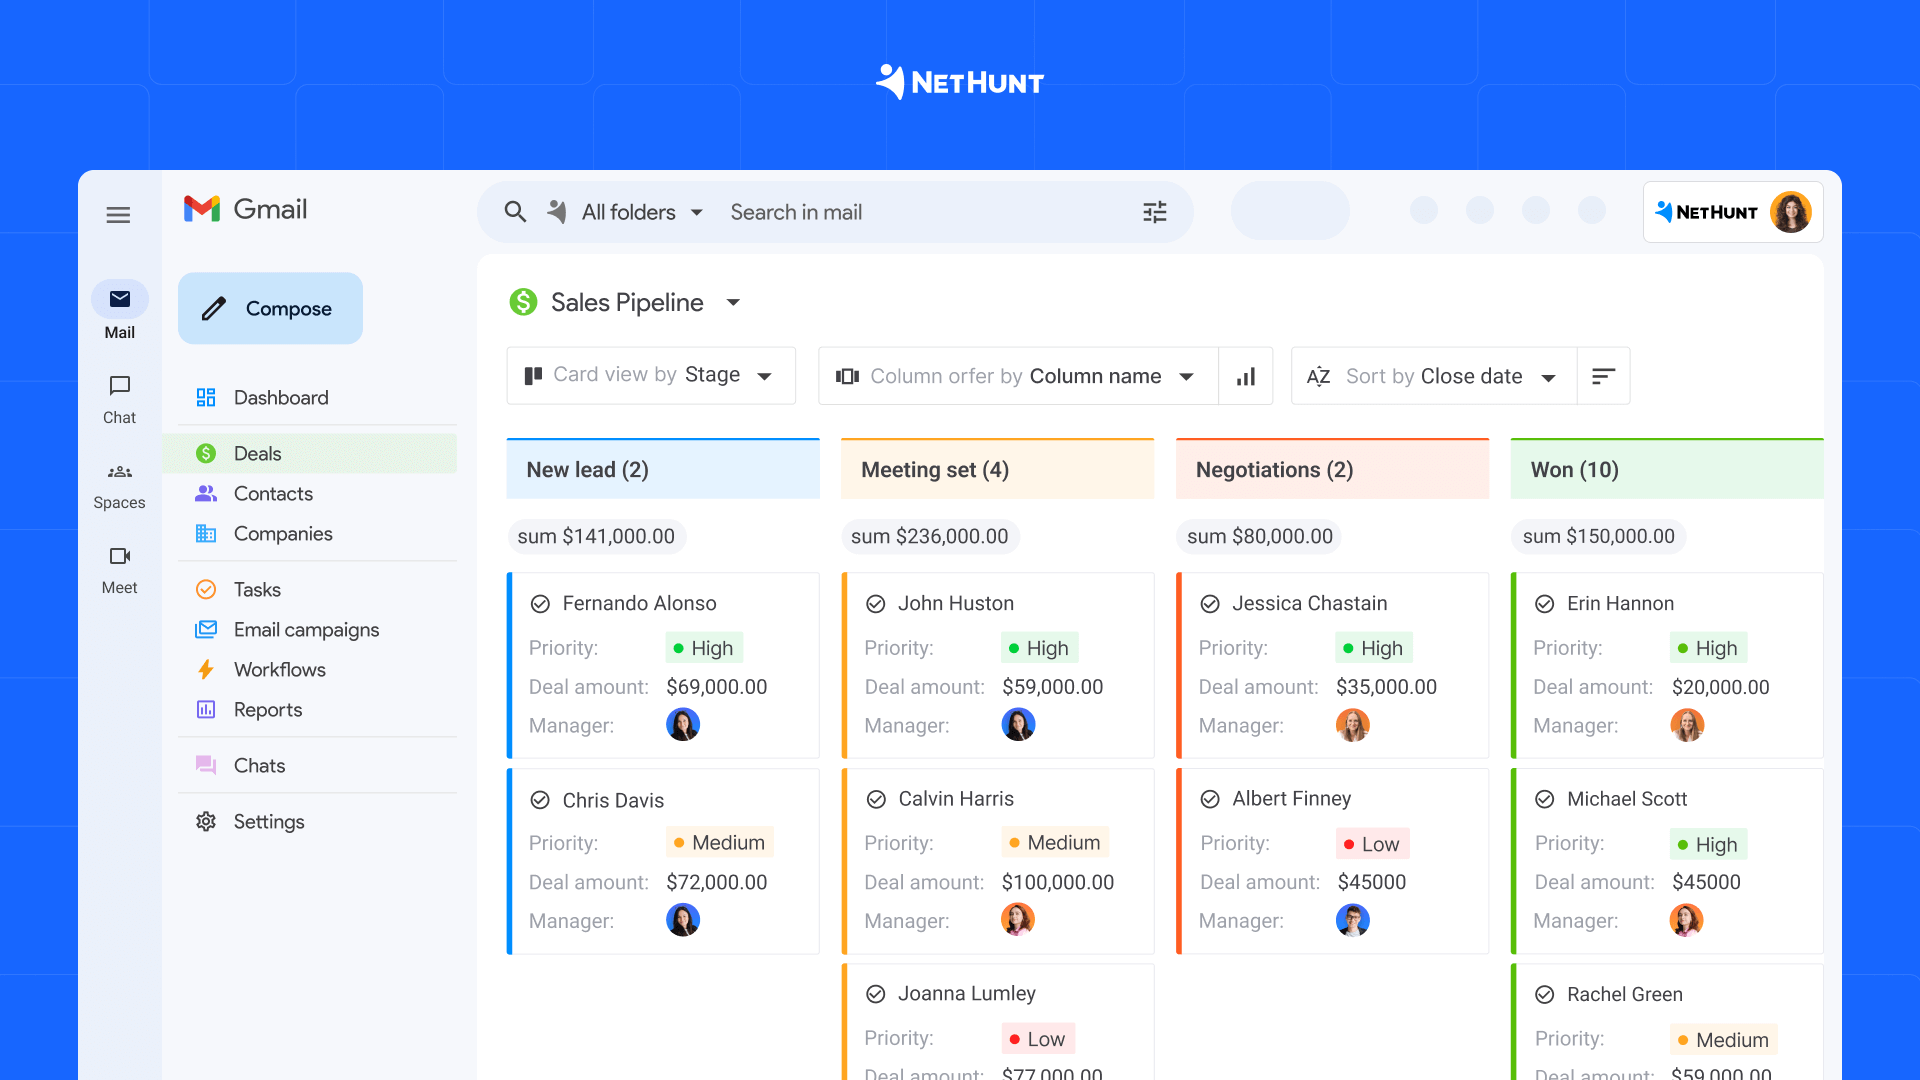Open Email campaigns section
The width and height of the screenshot is (1920, 1080).
tap(305, 629)
